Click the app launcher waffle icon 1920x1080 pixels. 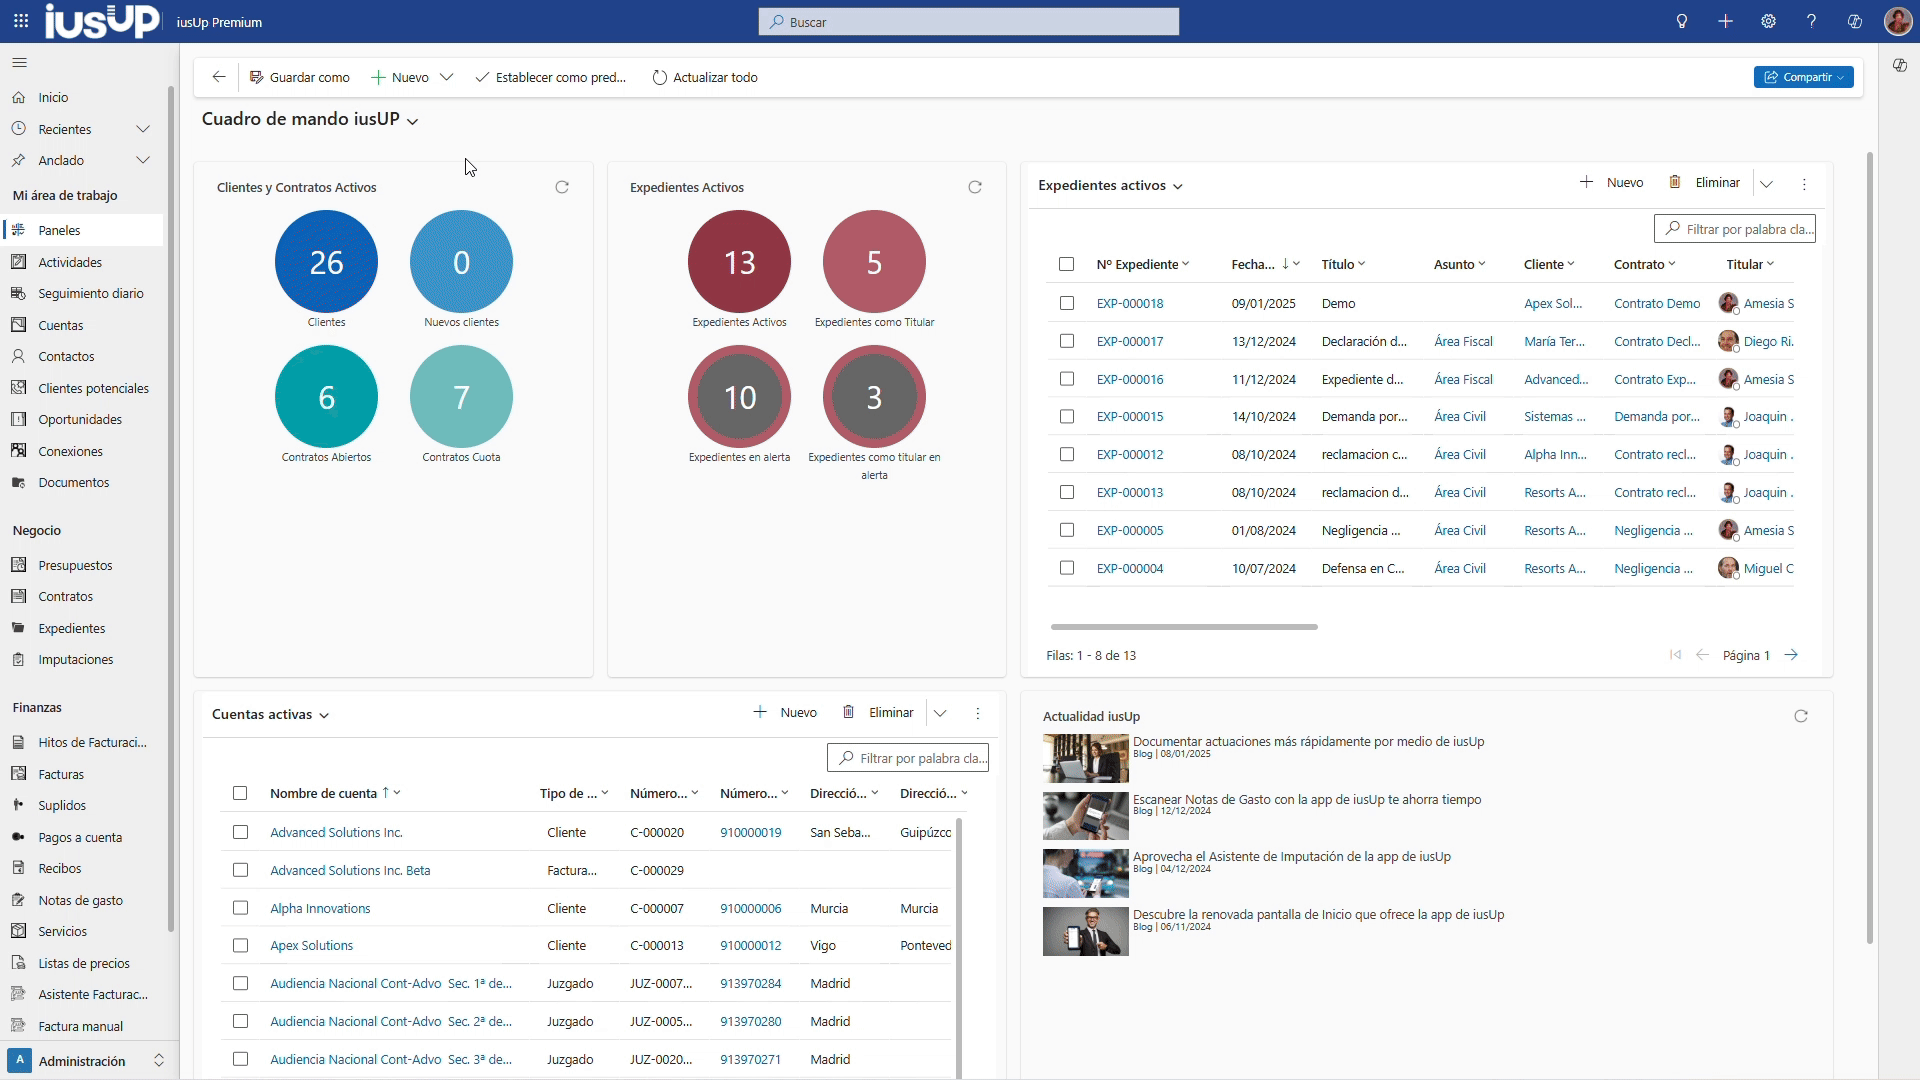(21, 21)
